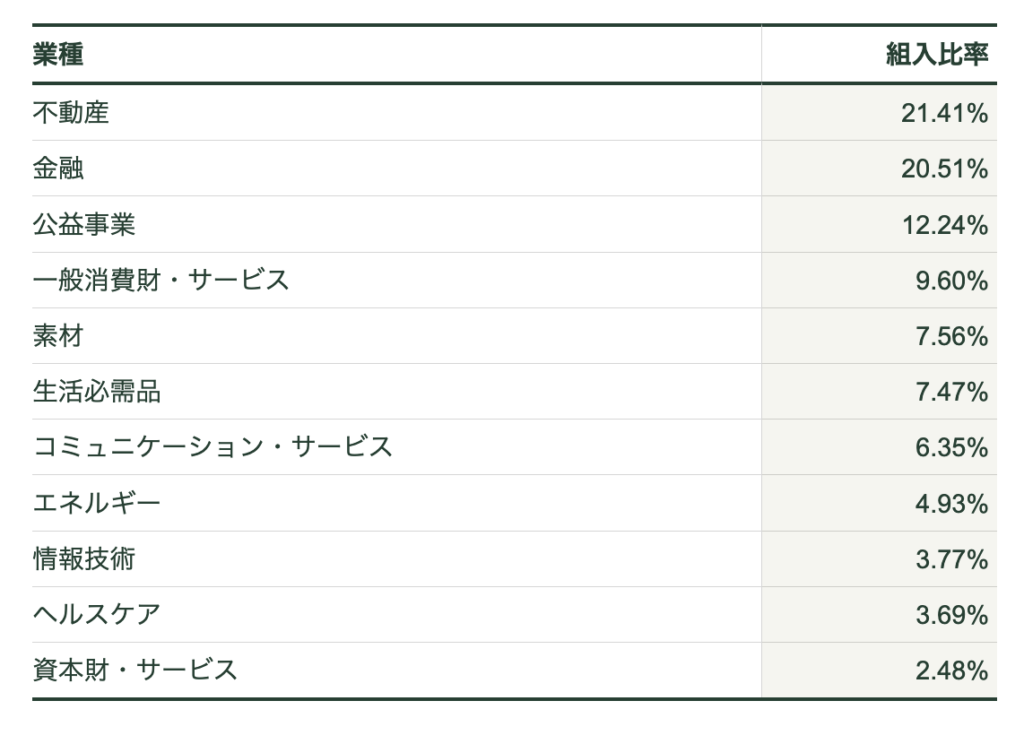Click the 金融 sector name
Viewport: 1024px width, 744px height.
[x=58, y=169]
